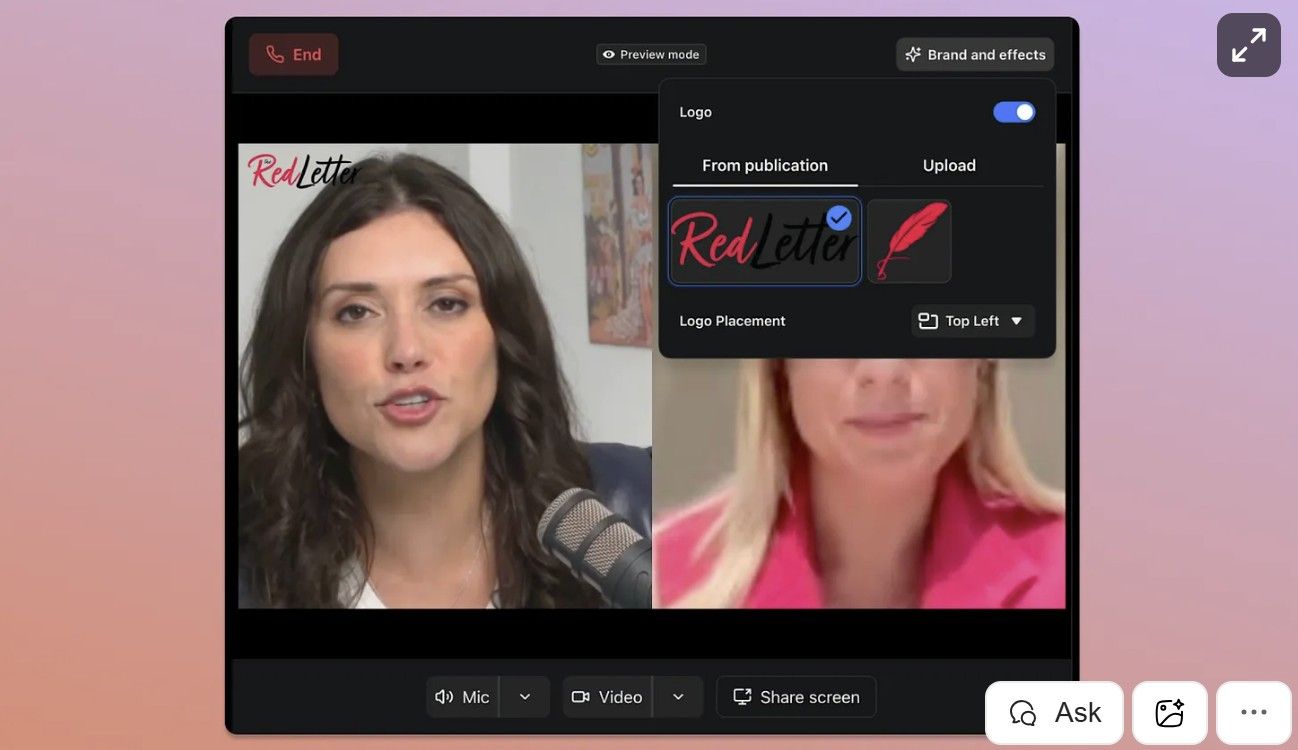Screen dimensions: 1298x750
Task: Expand the Mic options chevron
Action: 525,697
